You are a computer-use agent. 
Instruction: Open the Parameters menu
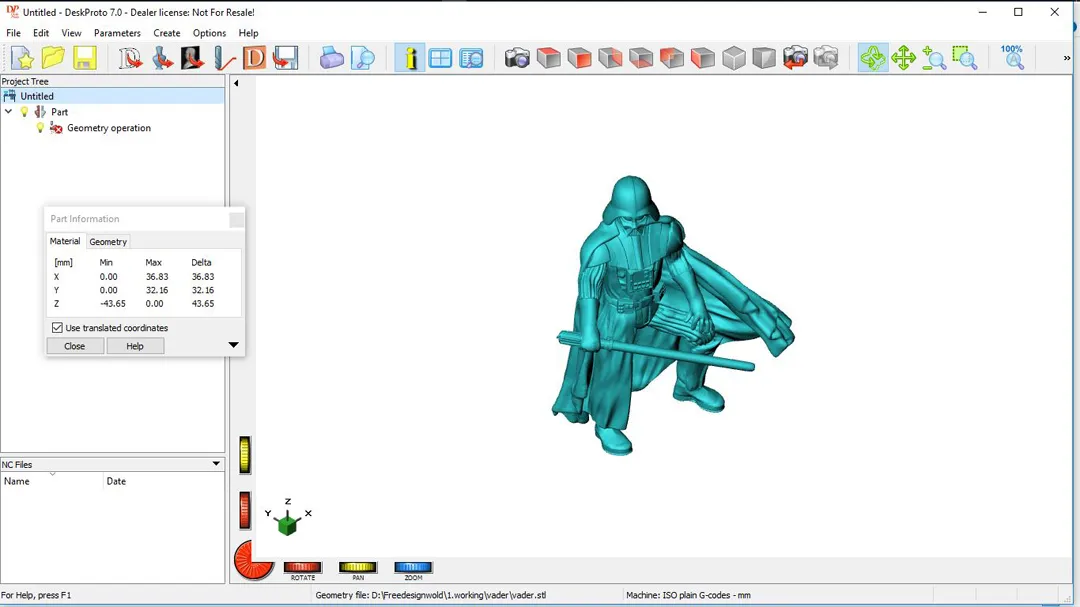coord(117,33)
